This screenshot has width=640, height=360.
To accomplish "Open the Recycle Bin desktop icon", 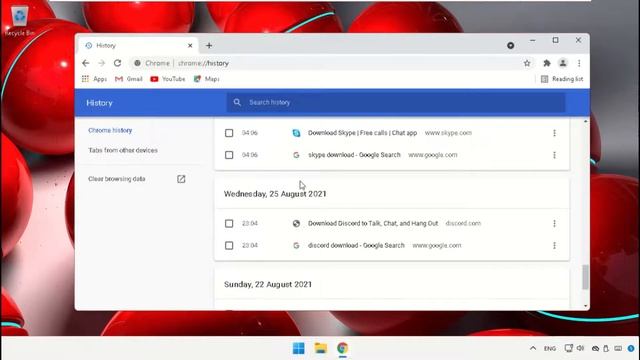I will pyautogui.click(x=19, y=21).
